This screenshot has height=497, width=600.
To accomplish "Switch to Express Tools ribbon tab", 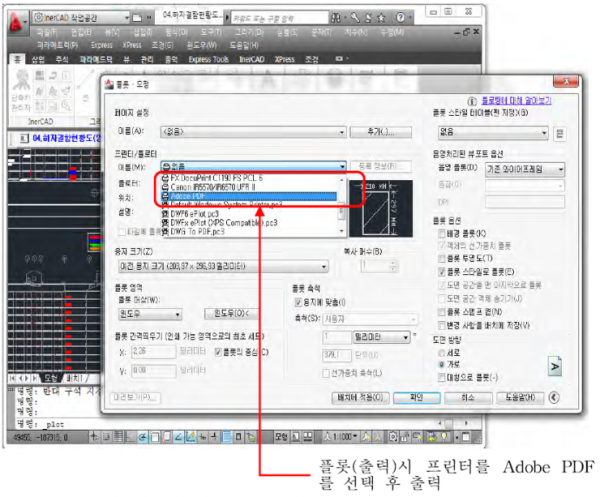I will [209, 59].
